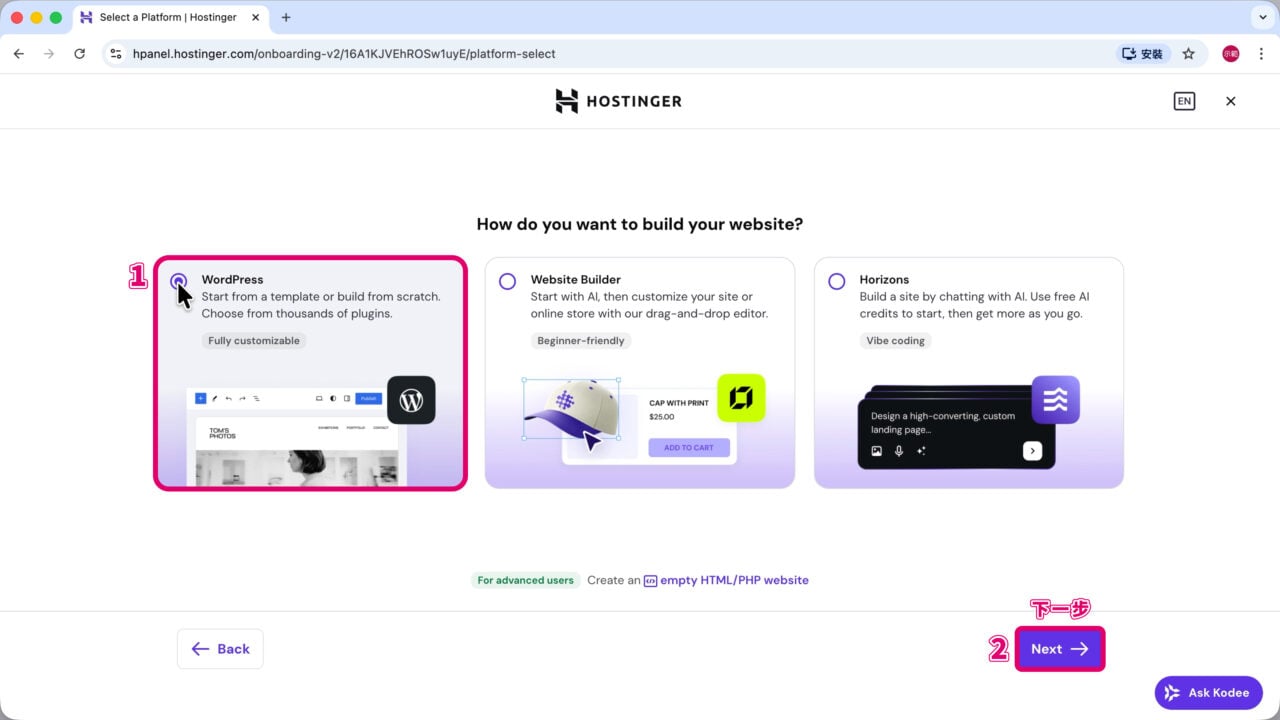The height and width of the screenshot is (720, 1280).
Task: Select the WordPress radio button
Action: click(179, 281)
